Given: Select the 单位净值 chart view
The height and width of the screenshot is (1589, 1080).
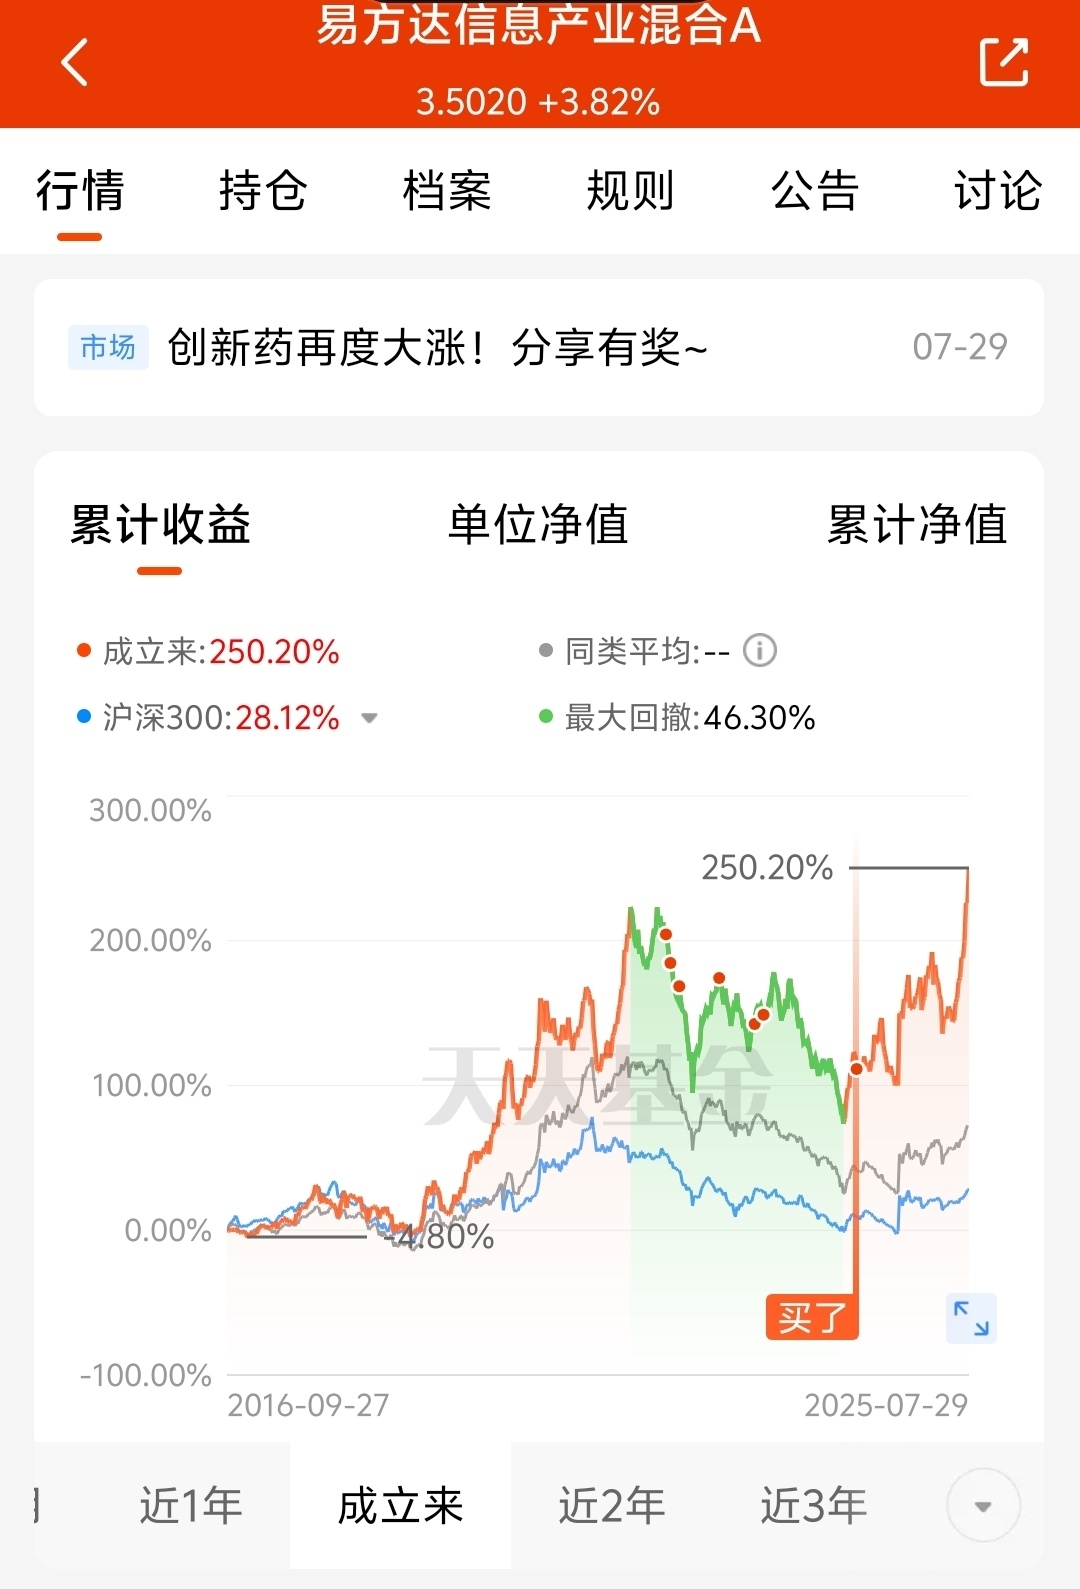Looking at the screenshot, I should point(538,524).
